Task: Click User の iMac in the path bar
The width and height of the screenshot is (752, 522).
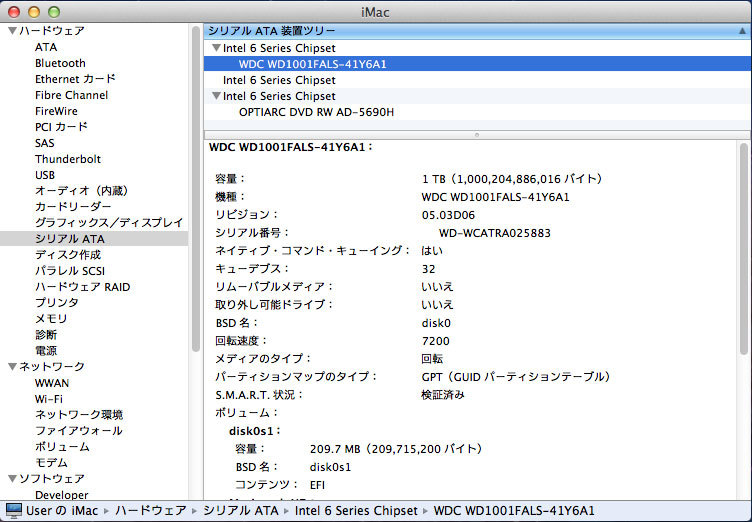Action: pyautogui.click(x=62, y=510)
